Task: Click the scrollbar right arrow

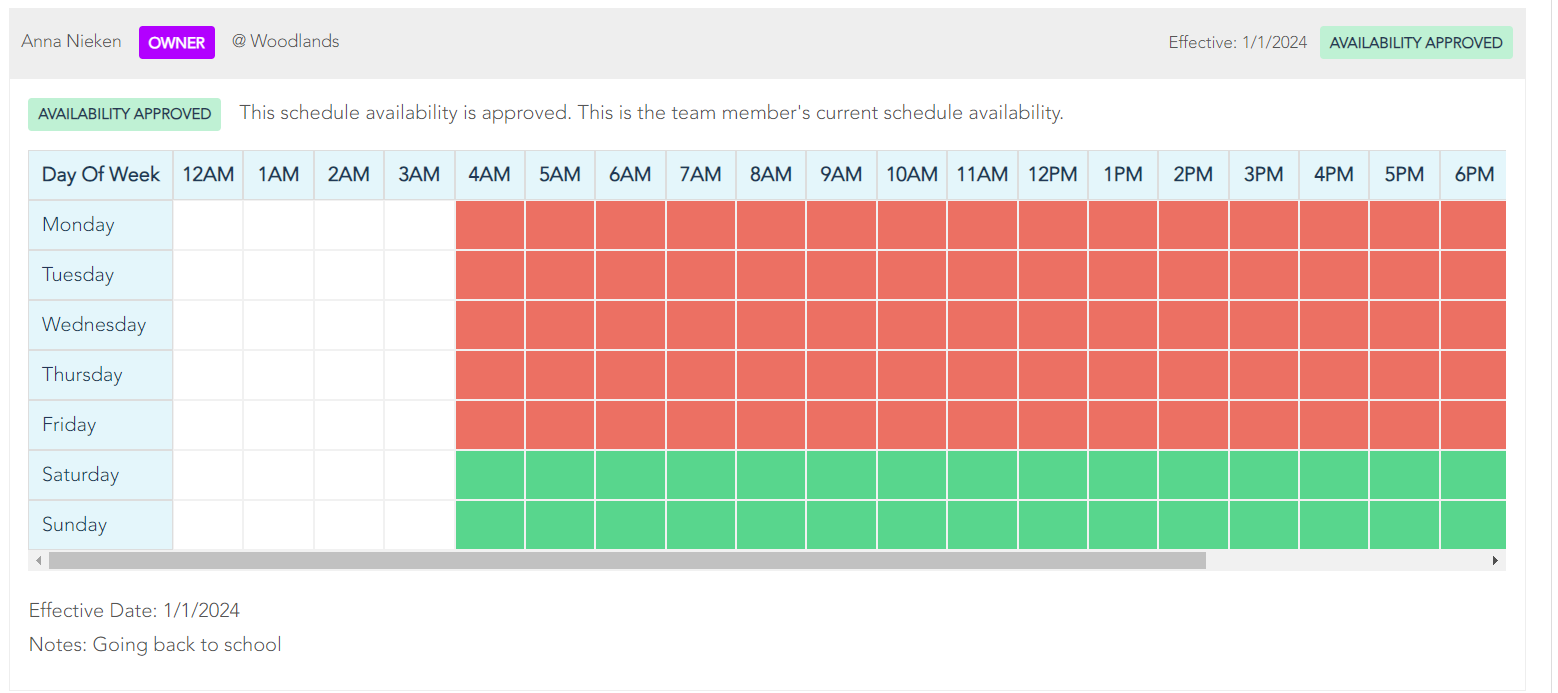Action: tap(1495, 561)
